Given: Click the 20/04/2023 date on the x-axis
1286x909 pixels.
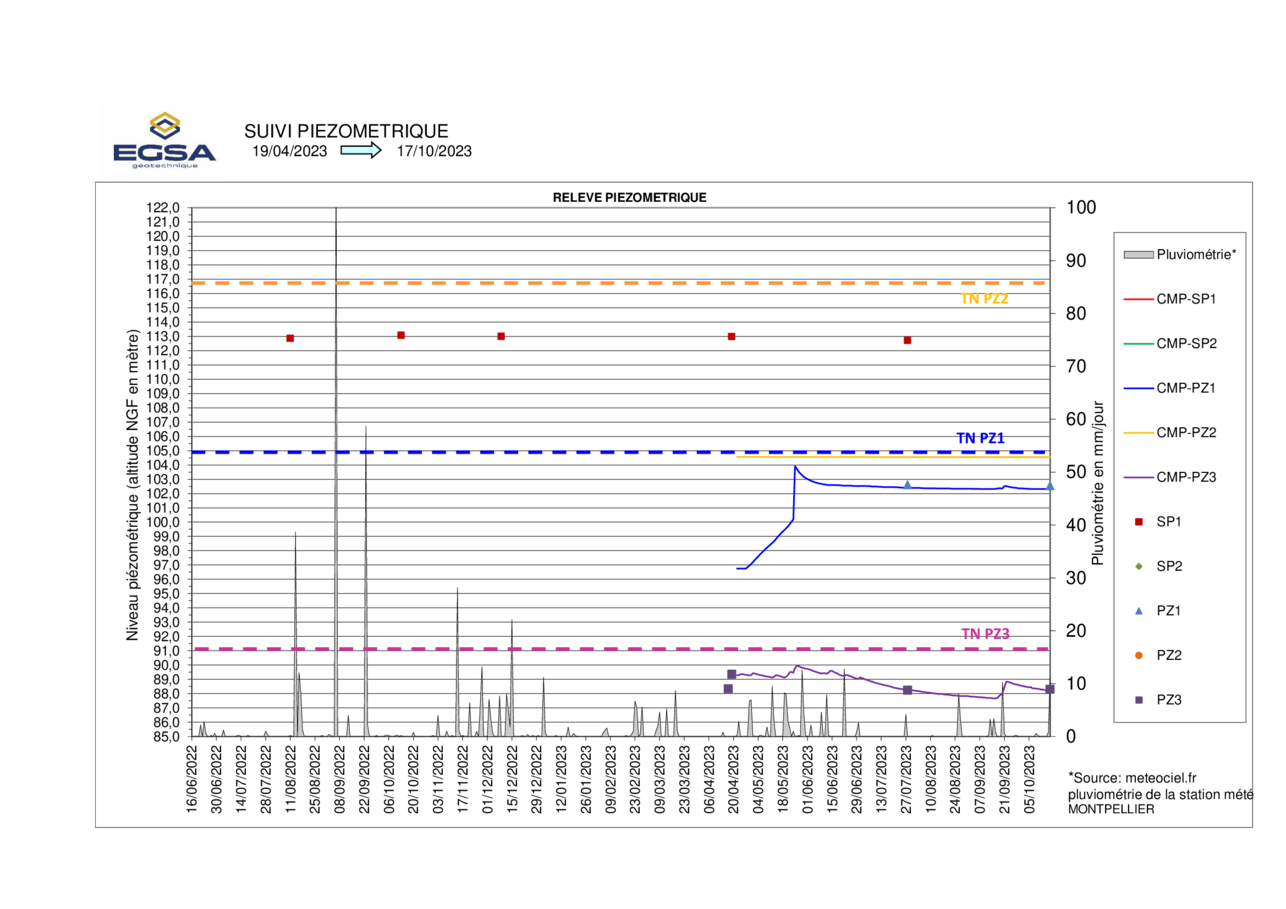Looking at the screenshot, I should [x=735, y=778].
